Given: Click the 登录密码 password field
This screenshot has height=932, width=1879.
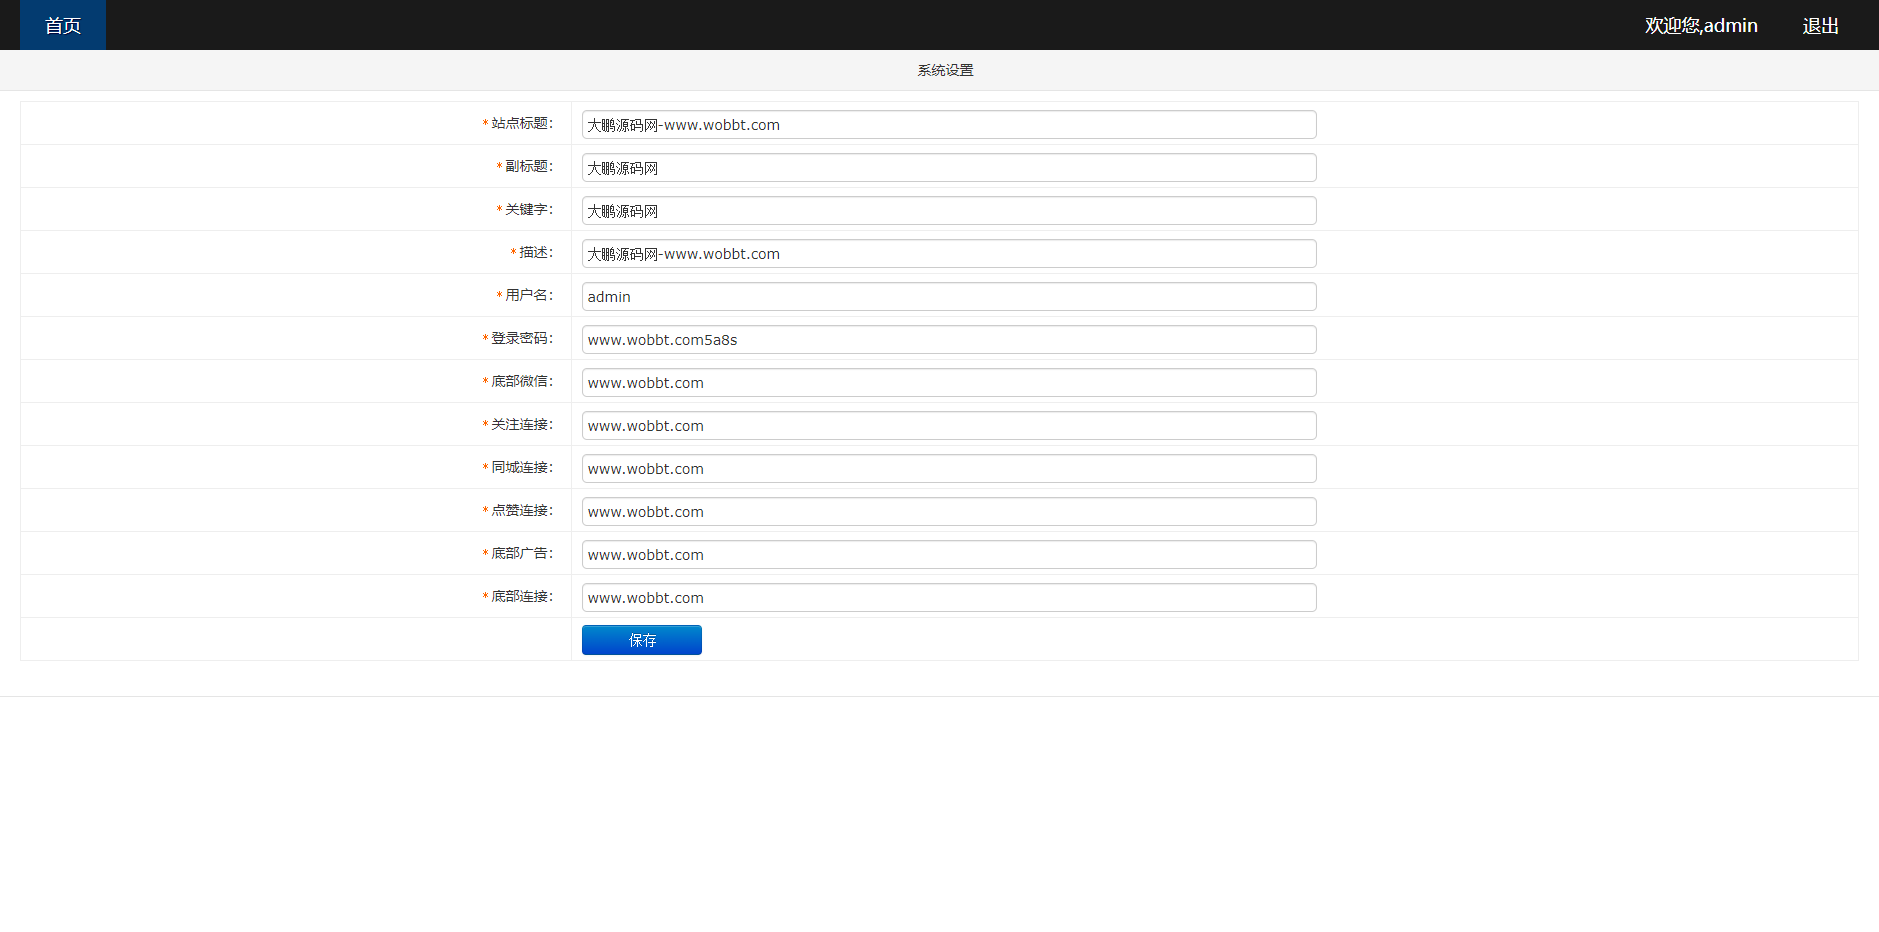Looking at the screenshot, I should [x=947, y=339].
